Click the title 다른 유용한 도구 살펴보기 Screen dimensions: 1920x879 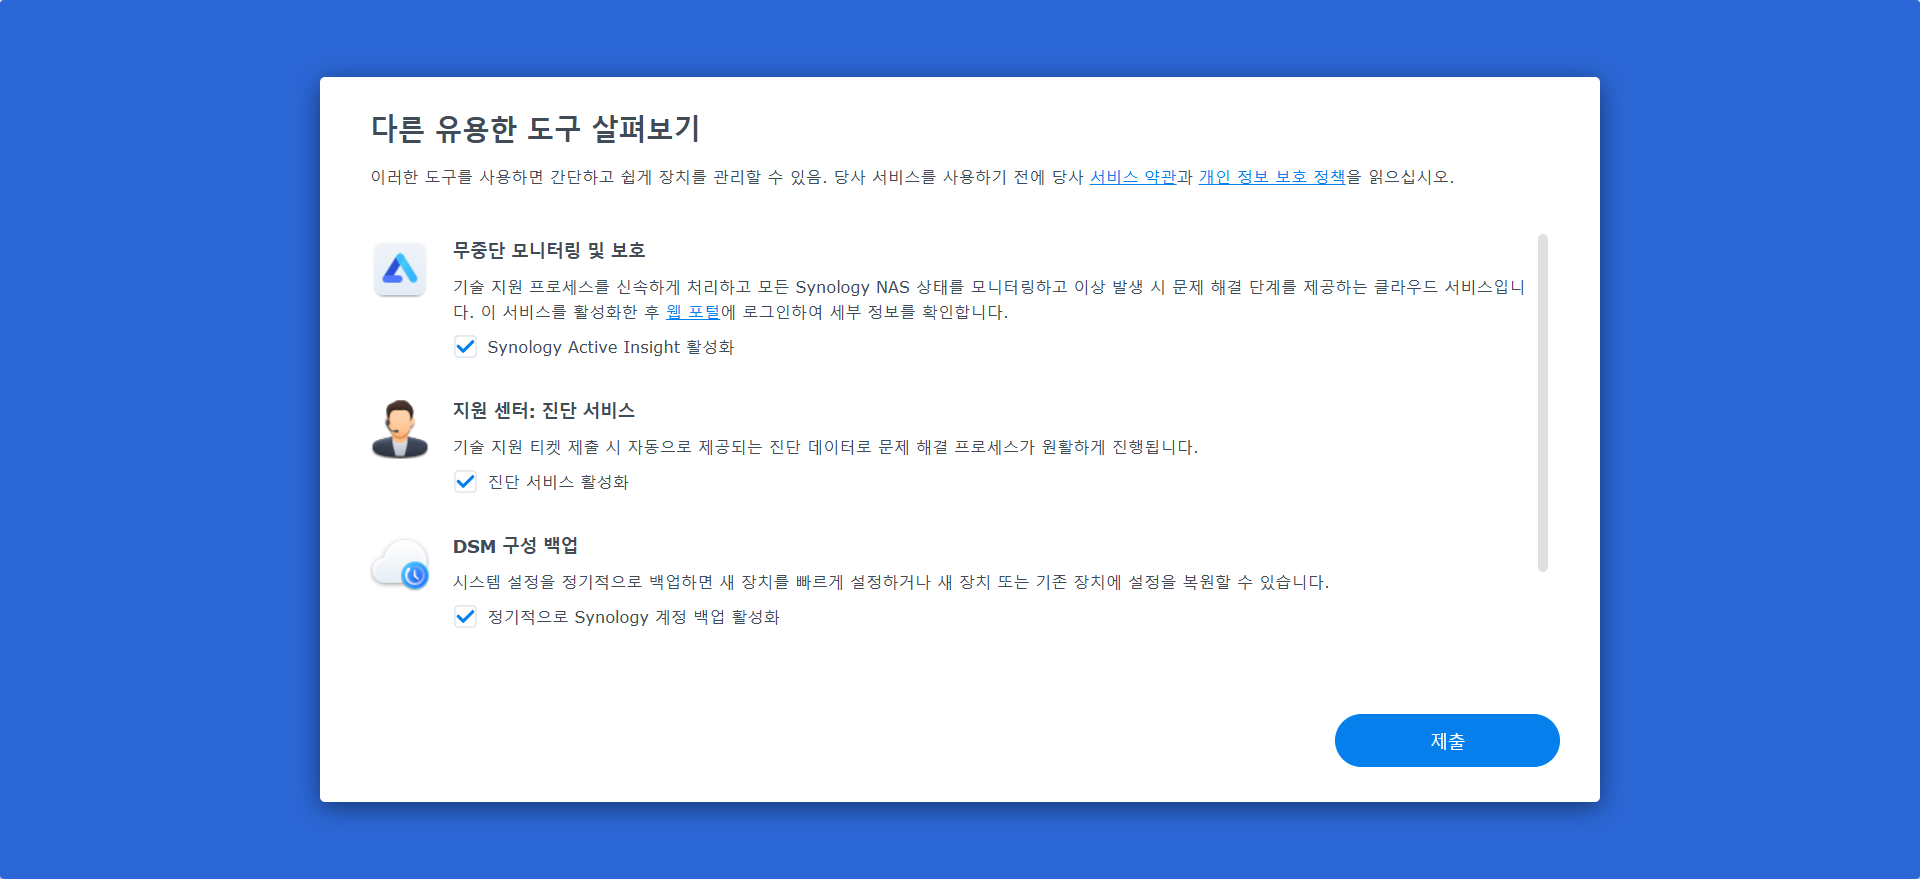coord(535,128)
